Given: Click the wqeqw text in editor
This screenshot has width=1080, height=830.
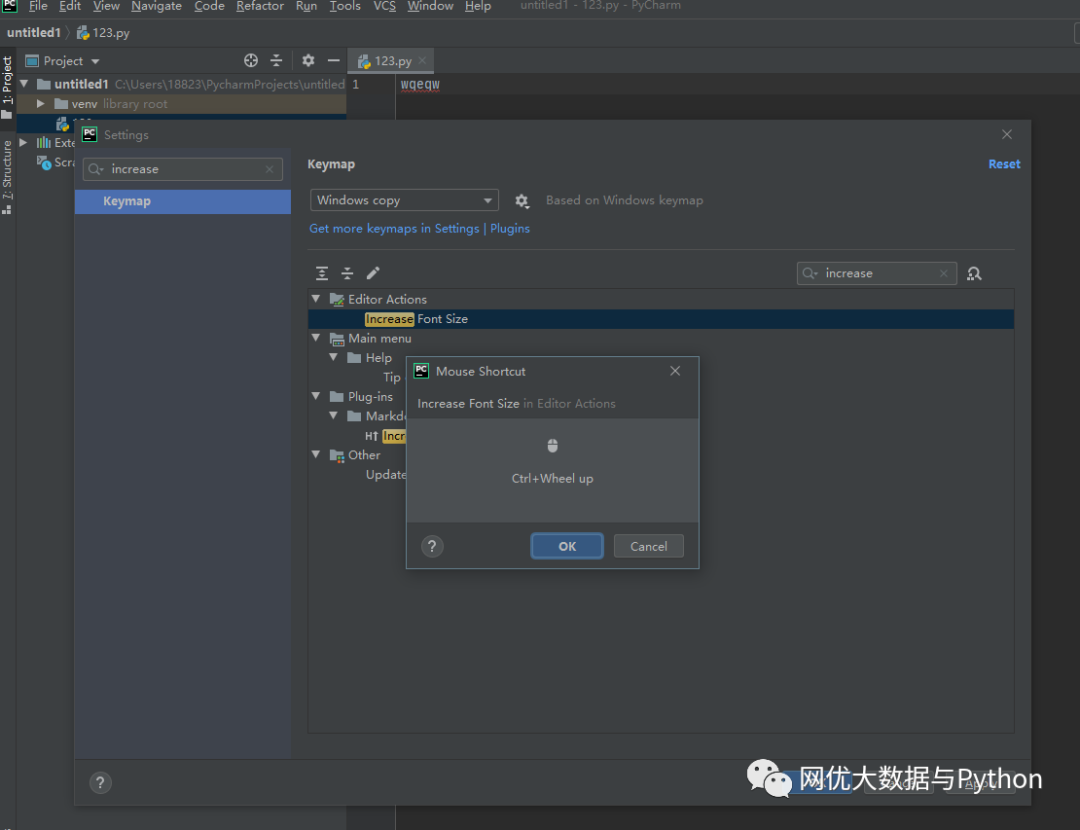Looking at the screenshot, I should [x=419, y=84].
